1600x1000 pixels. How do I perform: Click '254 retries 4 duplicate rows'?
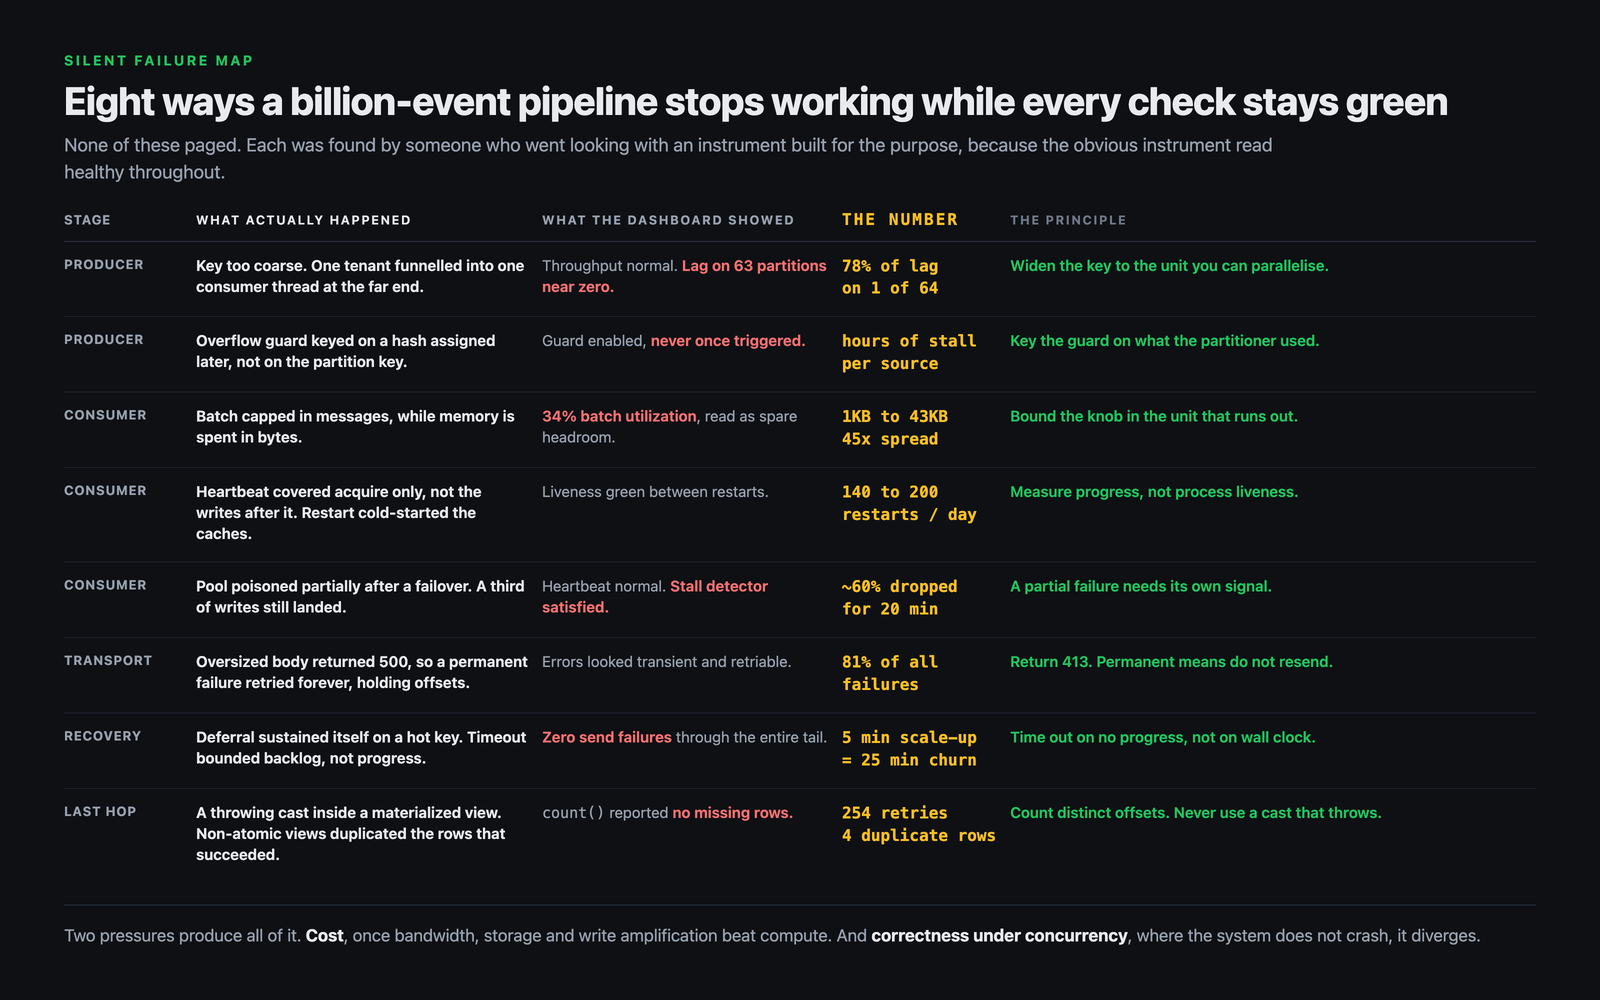(919, 824)
